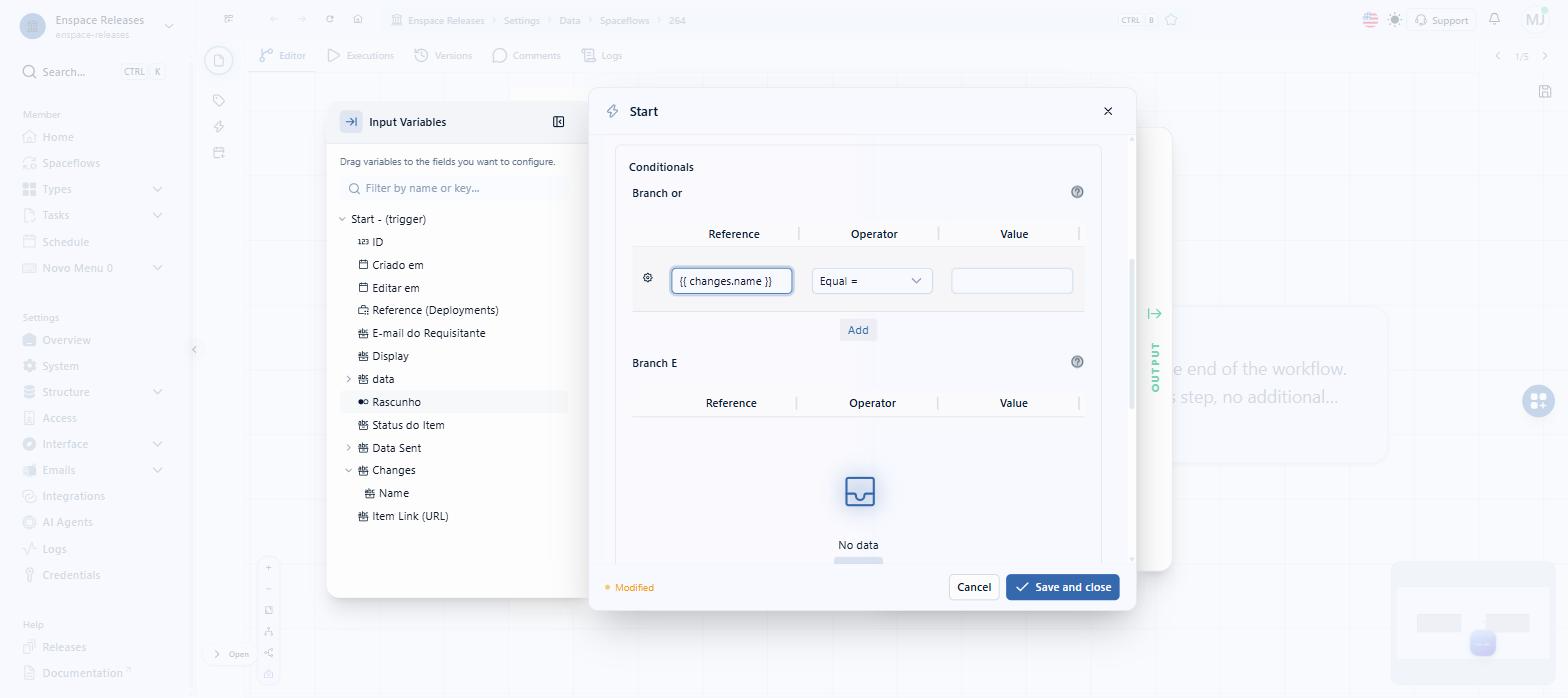Reload using the refresh icon
1568x698 pixels.
[x=330, y=19]
